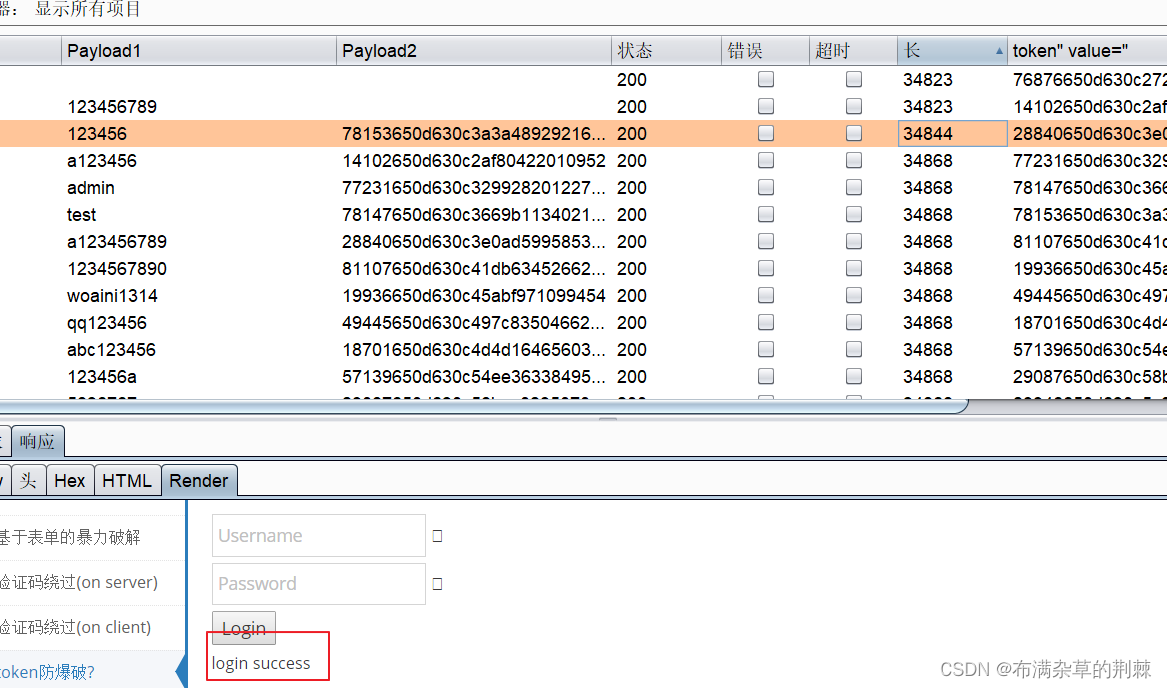This screenshot has width=1167, height=688.
Task: Click token cell starting 76876650d630c27
Action: 1089,80
